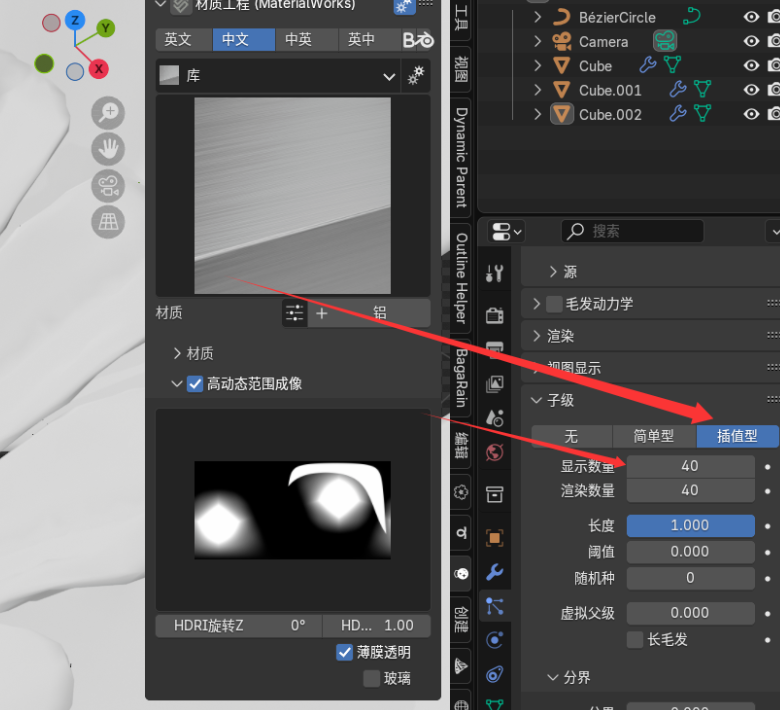
Task: Collapse the Clumping sub-panel
Action: 553,677
